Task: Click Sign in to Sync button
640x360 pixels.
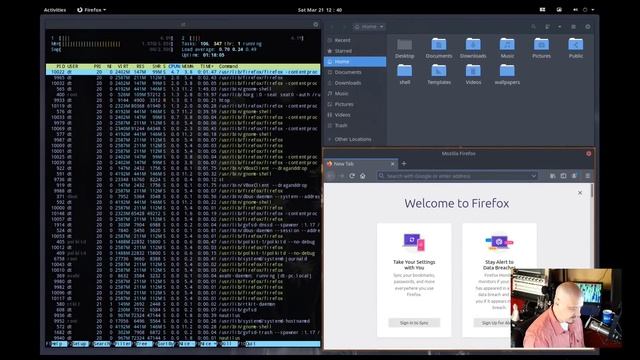Action: click(x=414, y=323)
